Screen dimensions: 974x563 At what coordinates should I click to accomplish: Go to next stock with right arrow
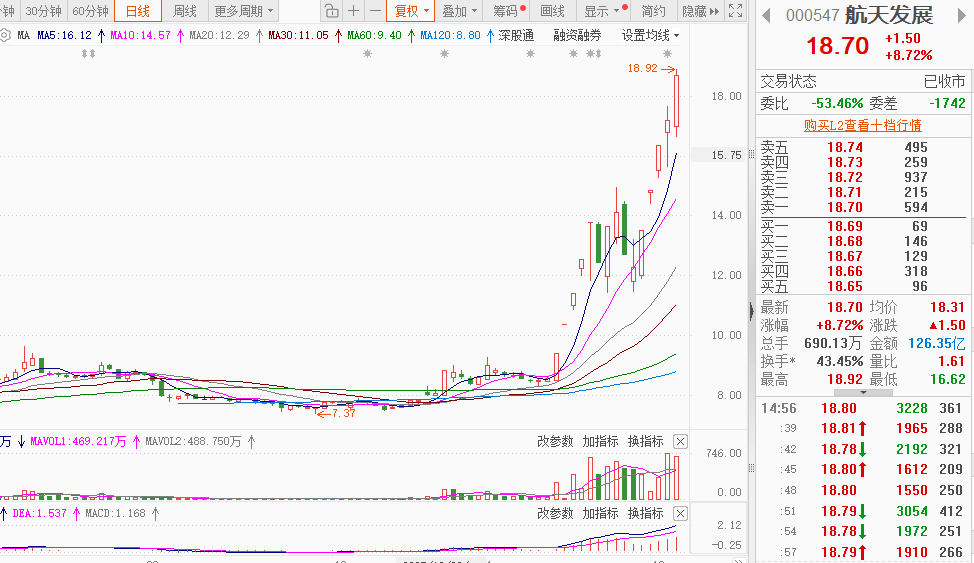click(x=963, y=16)
